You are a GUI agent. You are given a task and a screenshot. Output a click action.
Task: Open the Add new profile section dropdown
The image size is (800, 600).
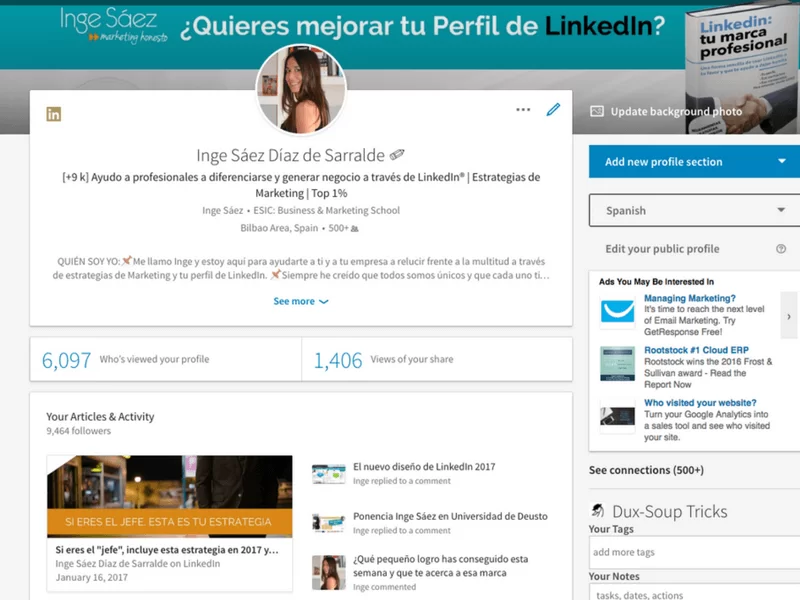pyautogui.click(x=694, y=162)
